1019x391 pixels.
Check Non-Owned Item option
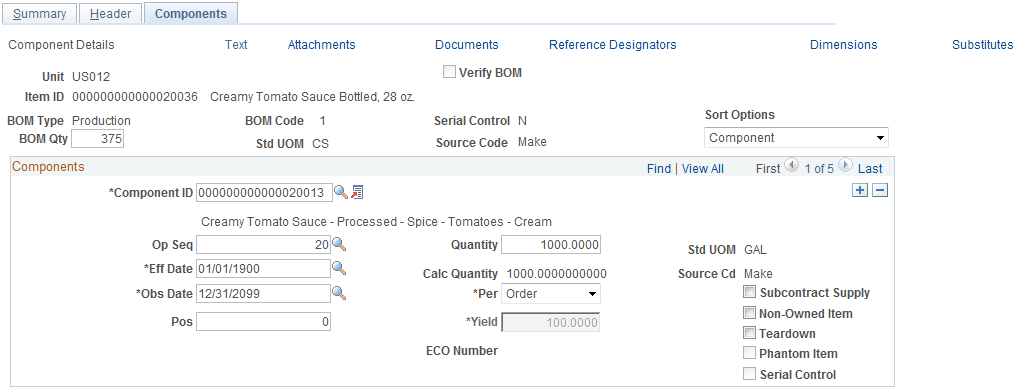click(750, 313)
